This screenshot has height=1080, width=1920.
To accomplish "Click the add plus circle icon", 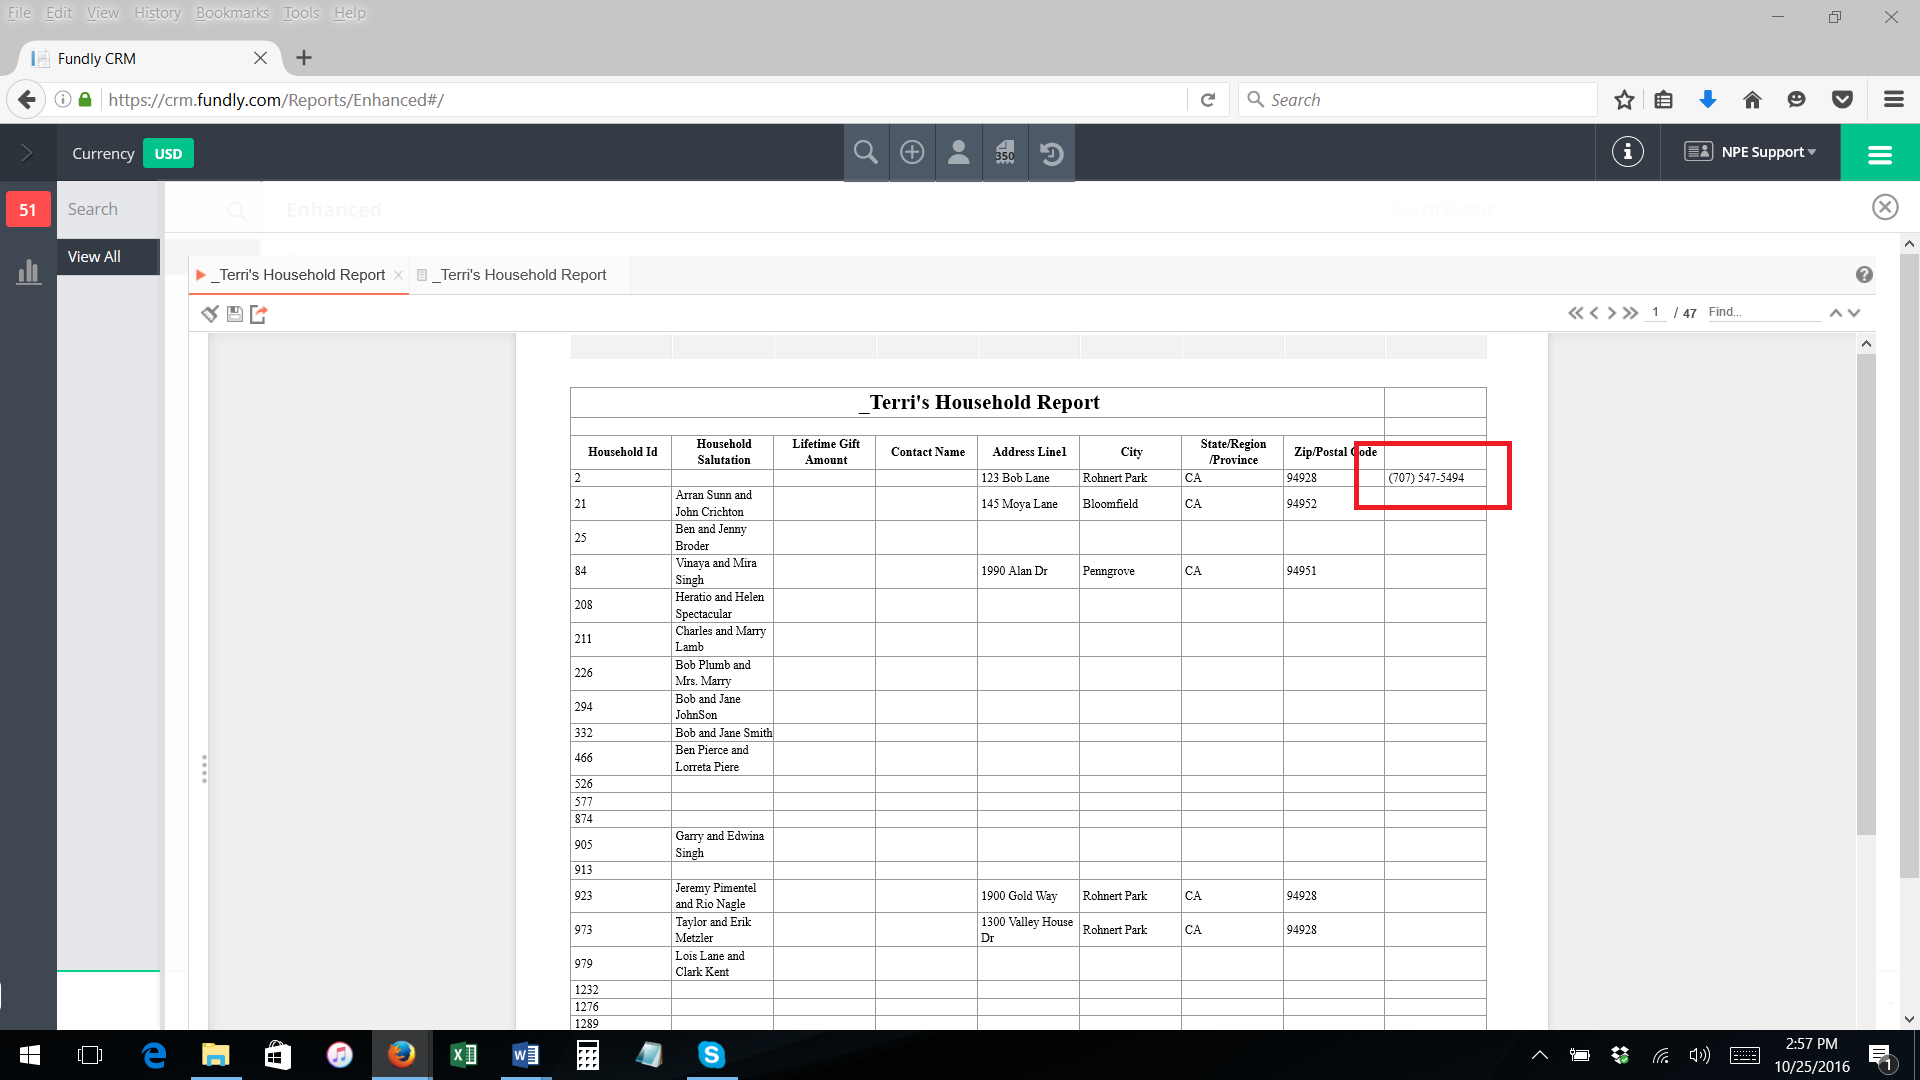I will pyautogui.click(x=912, y=153).
